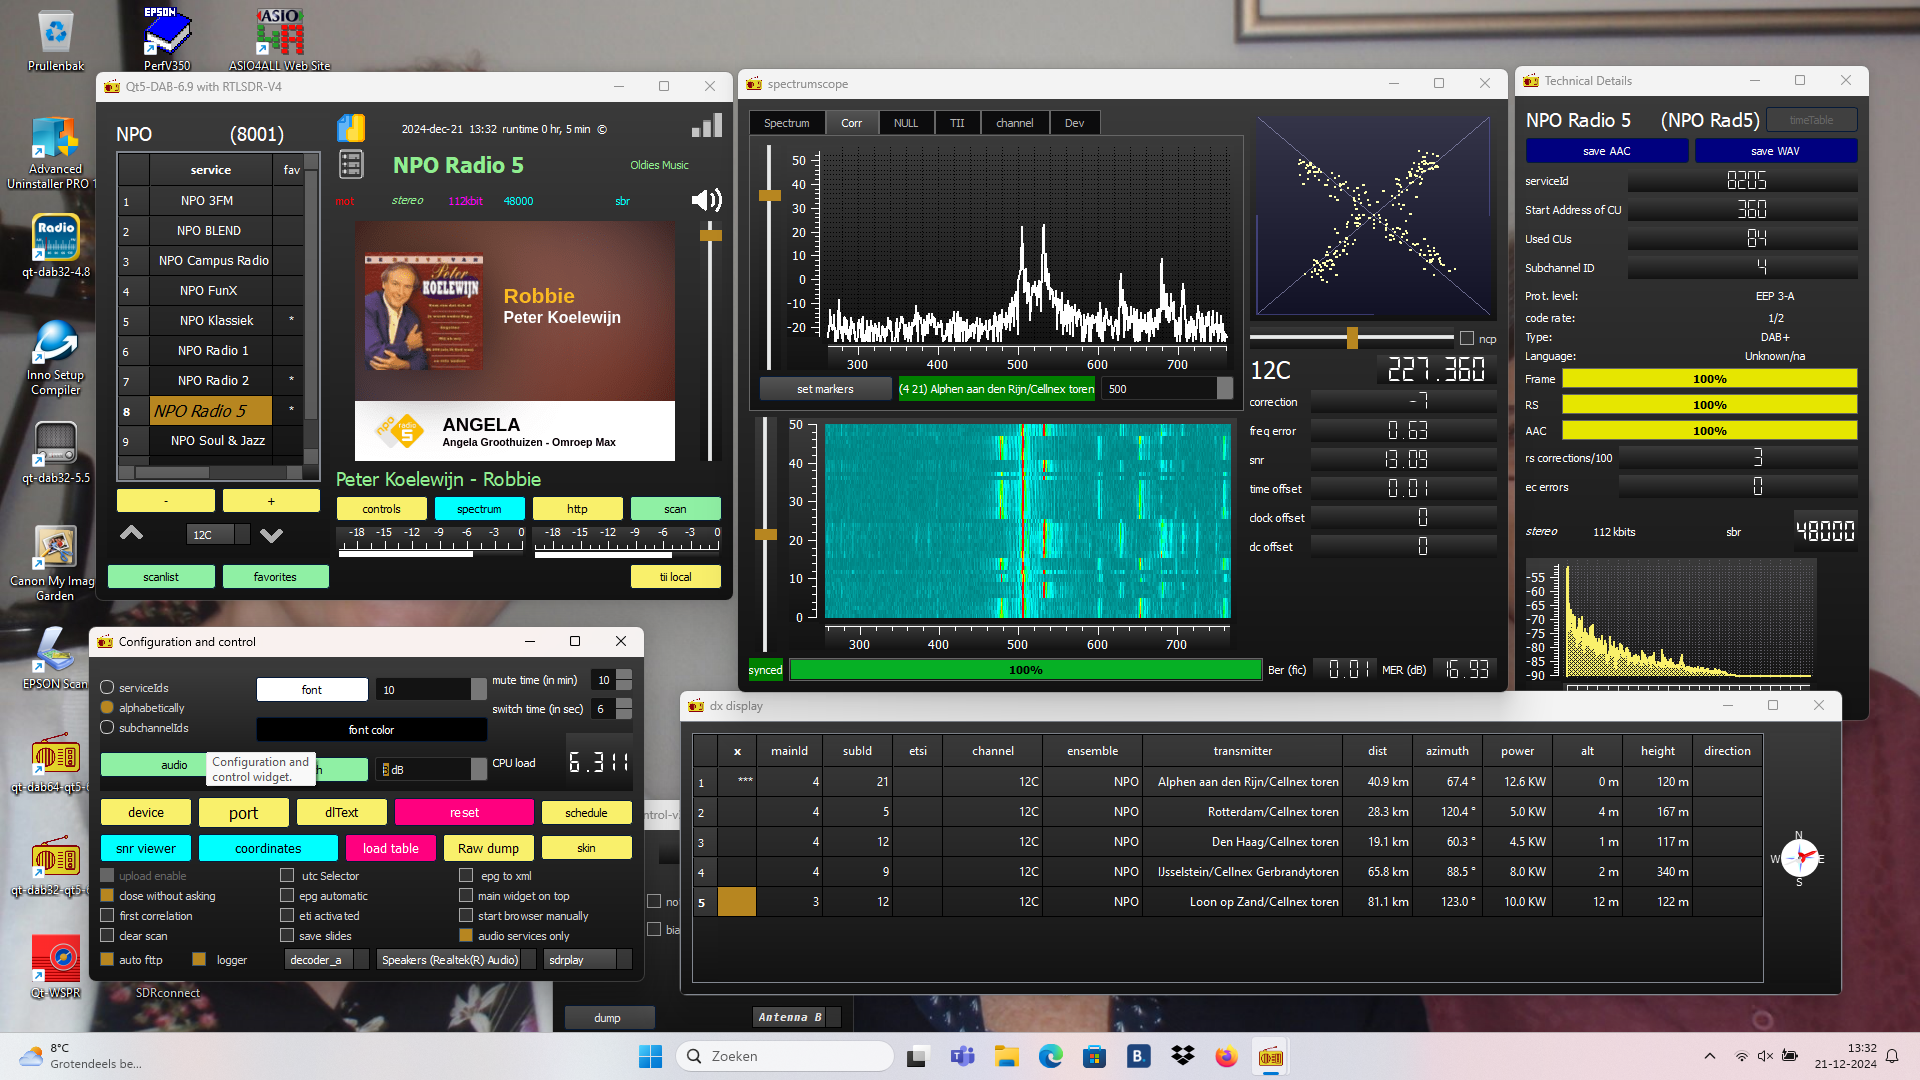Open Microsoft Edge from taskbar
The height and width of the screenshot is (1080, 1920).
click(1050, 1056)
